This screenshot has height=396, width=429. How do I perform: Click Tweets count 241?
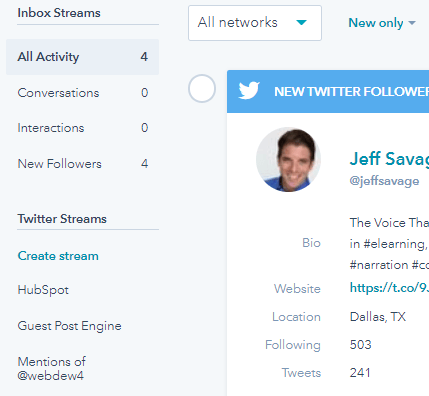point(360,373)
